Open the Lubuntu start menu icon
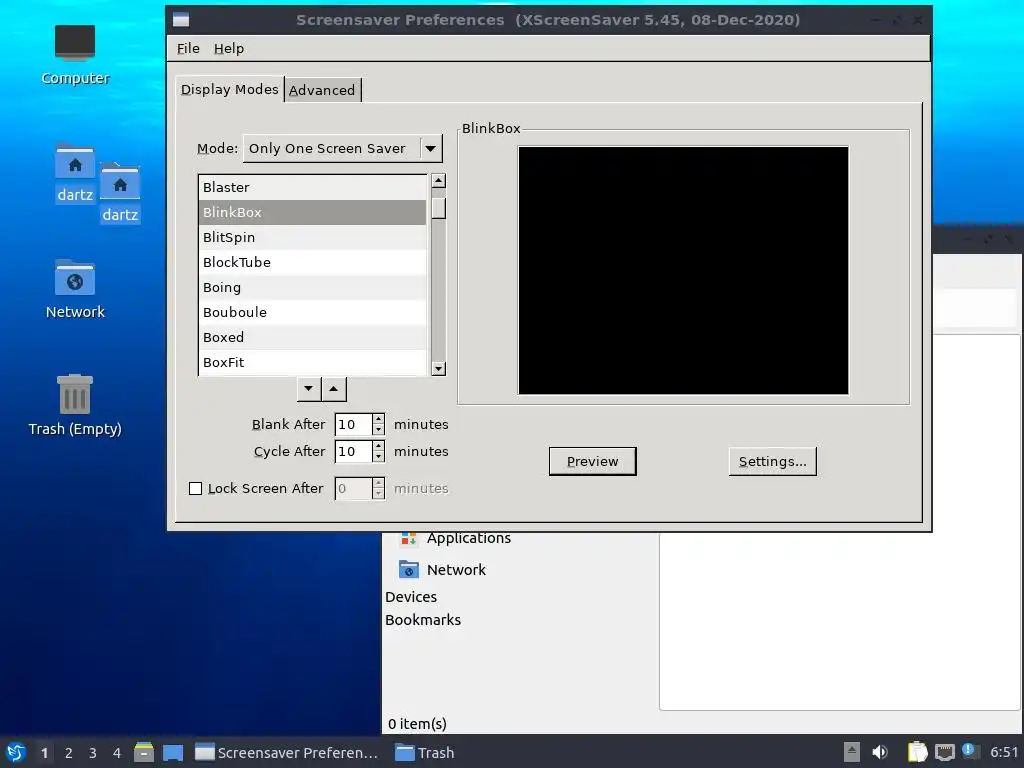This screenshot has height=768, width=1024. (16, 752)
